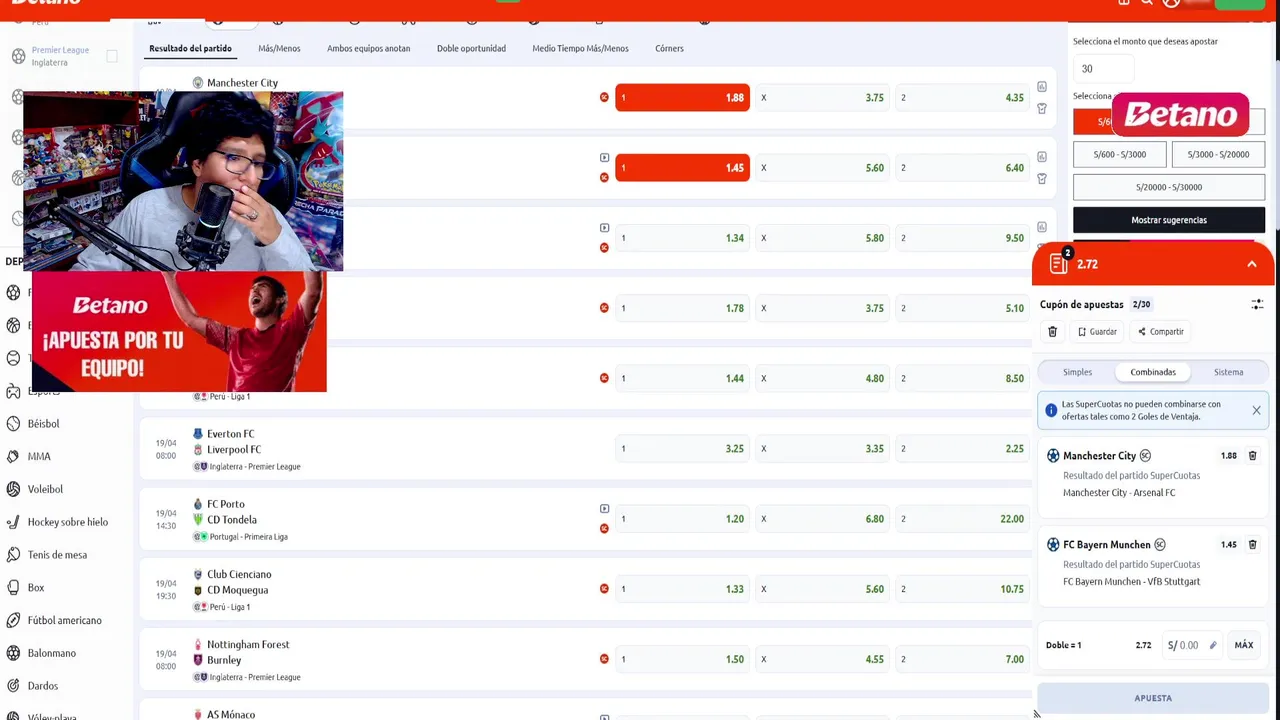The height and width of the screenshot is (720, 1280).
Task: Click the Guardar button in coupon
Action: (1097, 332)
